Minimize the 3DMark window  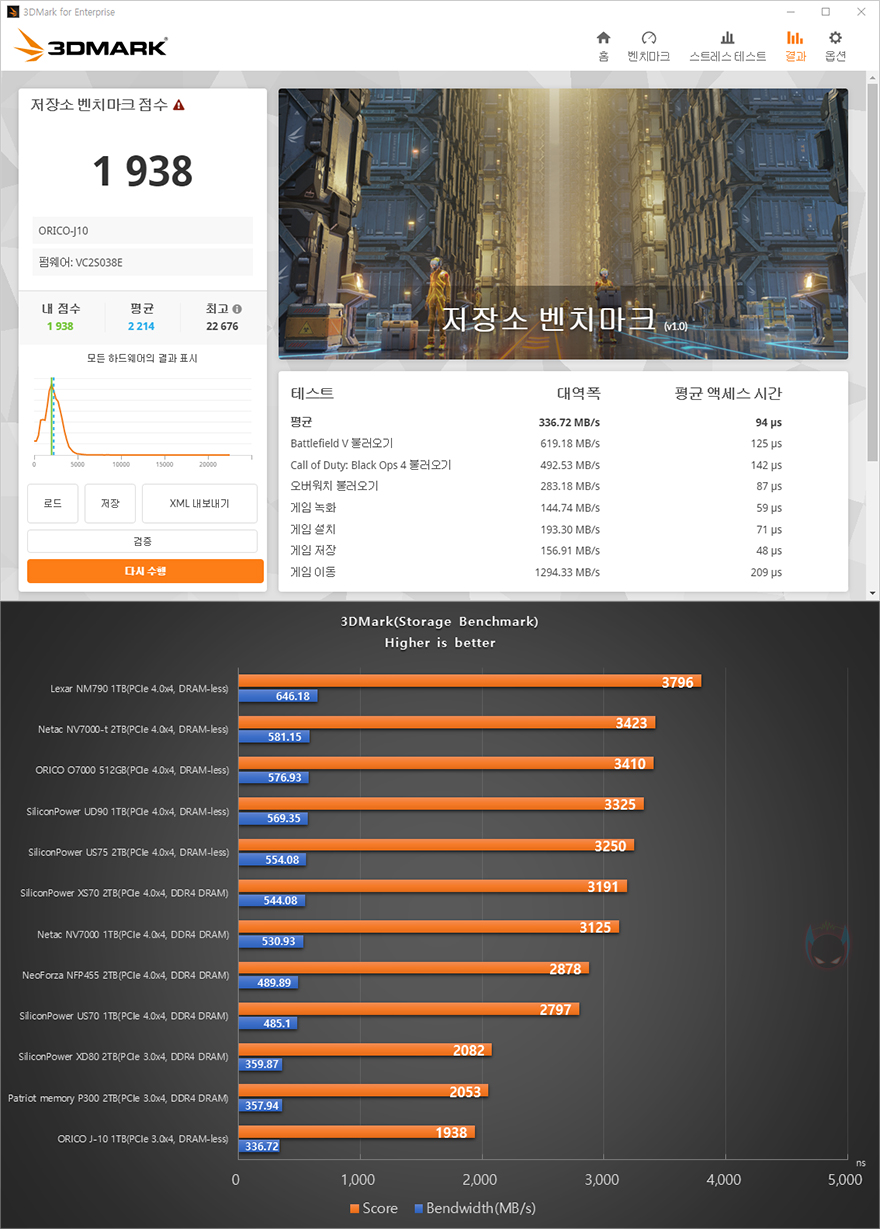[x=792, y=12]
